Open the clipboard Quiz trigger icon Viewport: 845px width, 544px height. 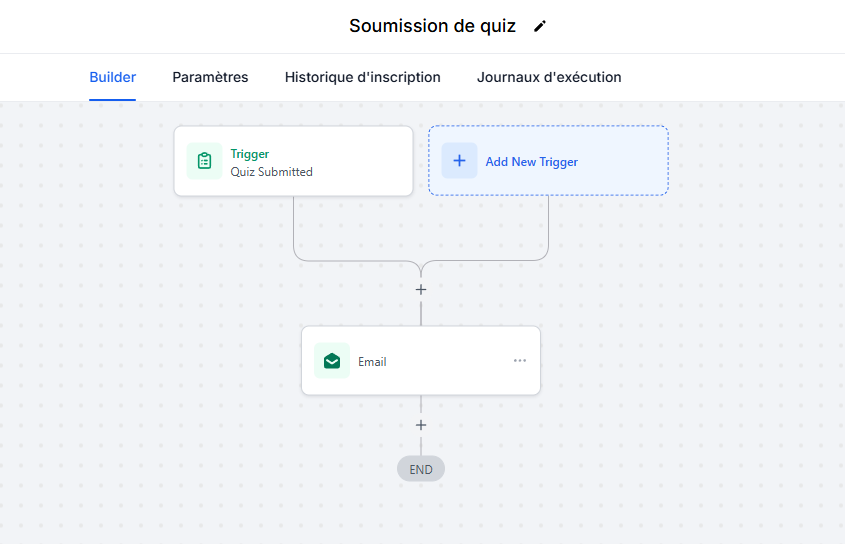point(204,161)
